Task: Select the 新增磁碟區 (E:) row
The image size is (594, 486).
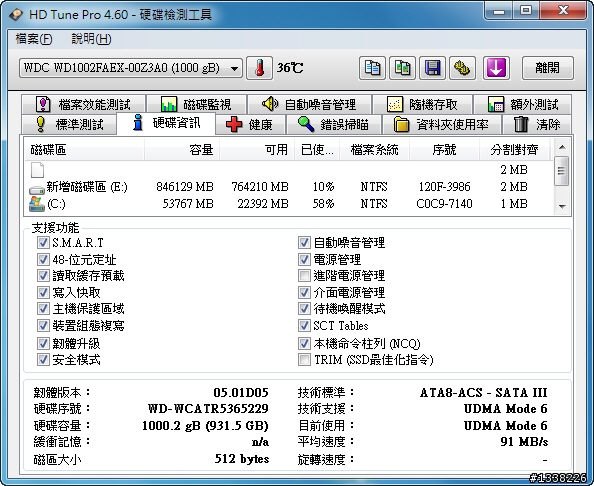Action: 288,187
